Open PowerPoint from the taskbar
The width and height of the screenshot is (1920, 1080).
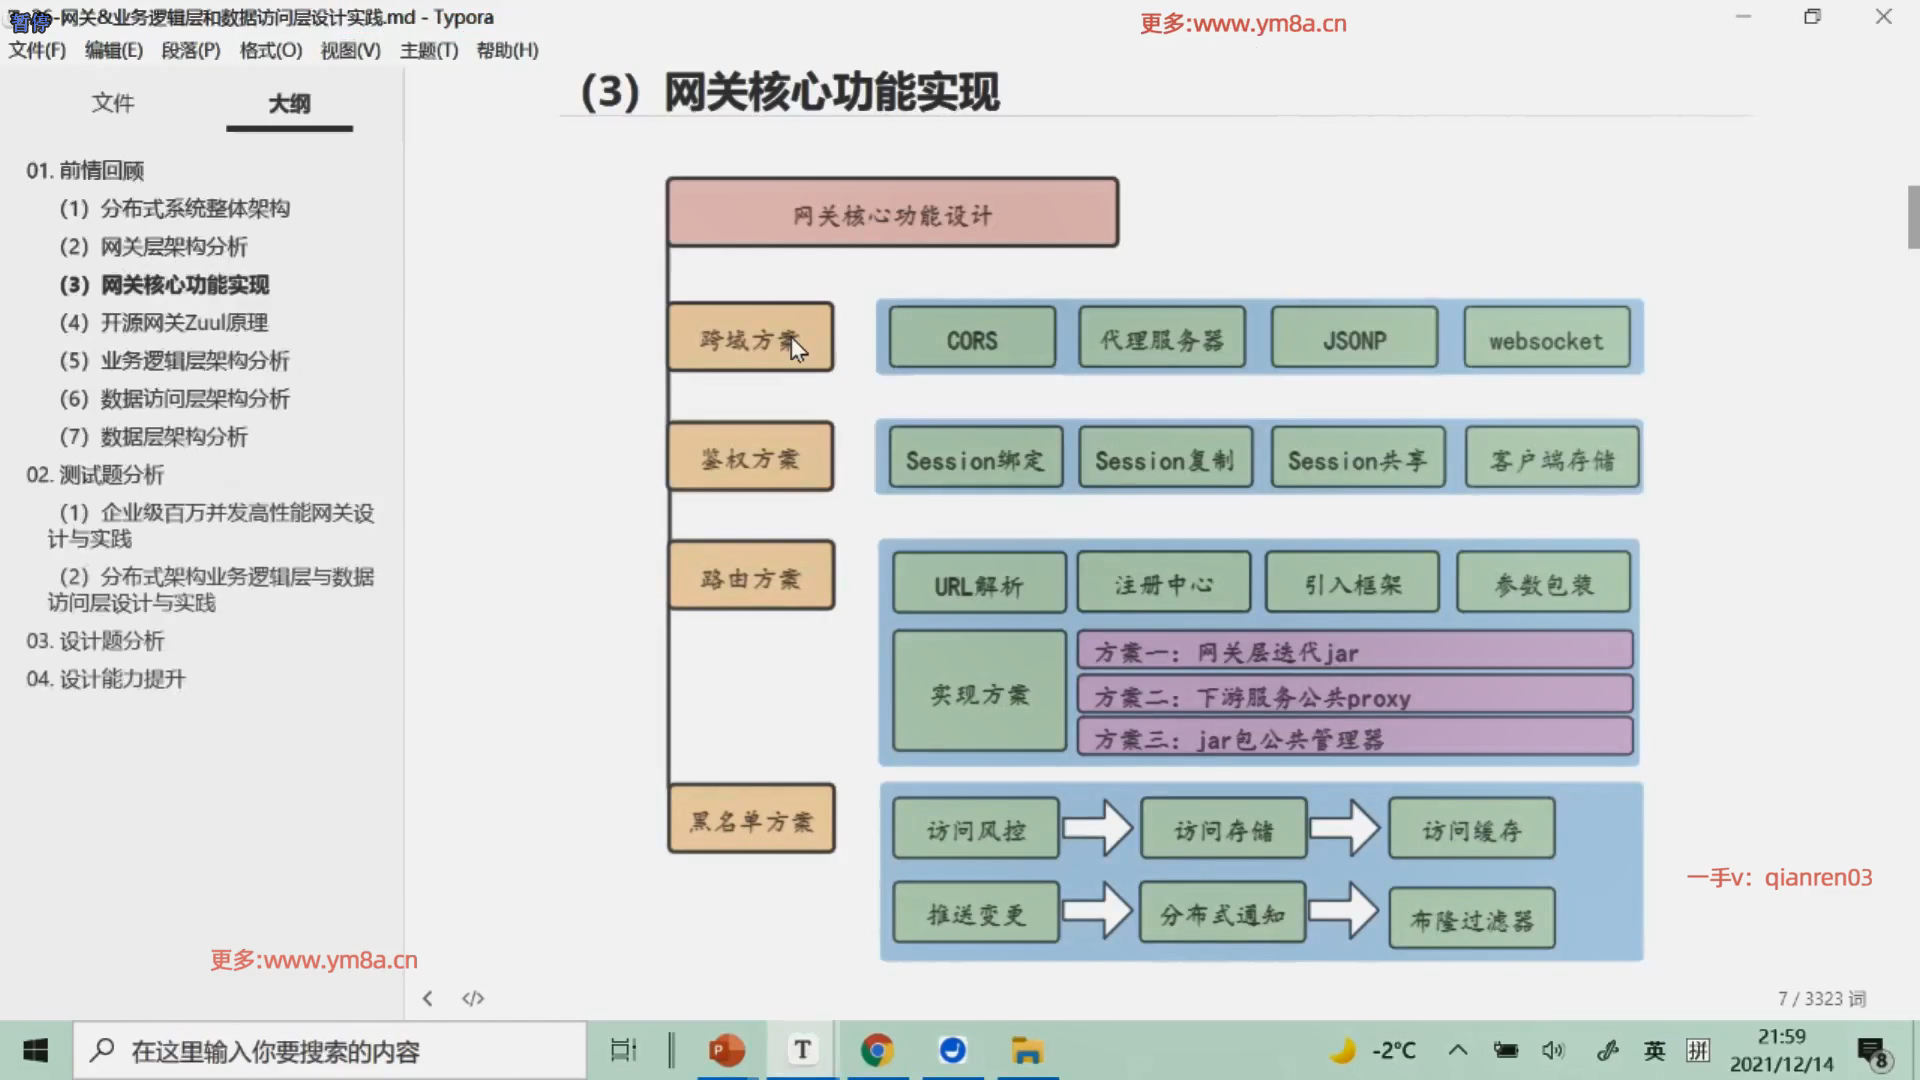(727, 1050)
